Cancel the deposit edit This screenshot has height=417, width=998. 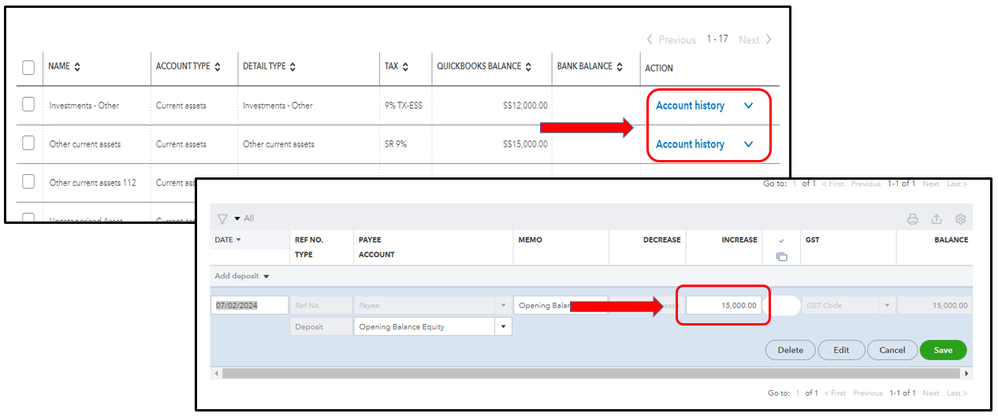coord(892,350)
